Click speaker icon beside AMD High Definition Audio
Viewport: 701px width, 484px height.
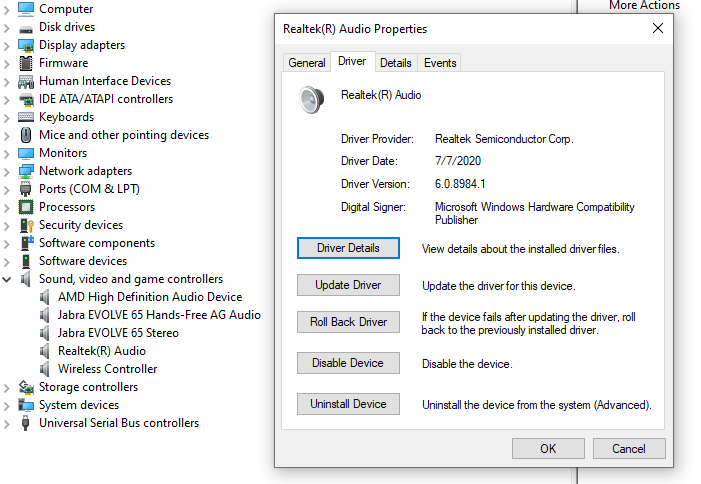tap(44, 297)
